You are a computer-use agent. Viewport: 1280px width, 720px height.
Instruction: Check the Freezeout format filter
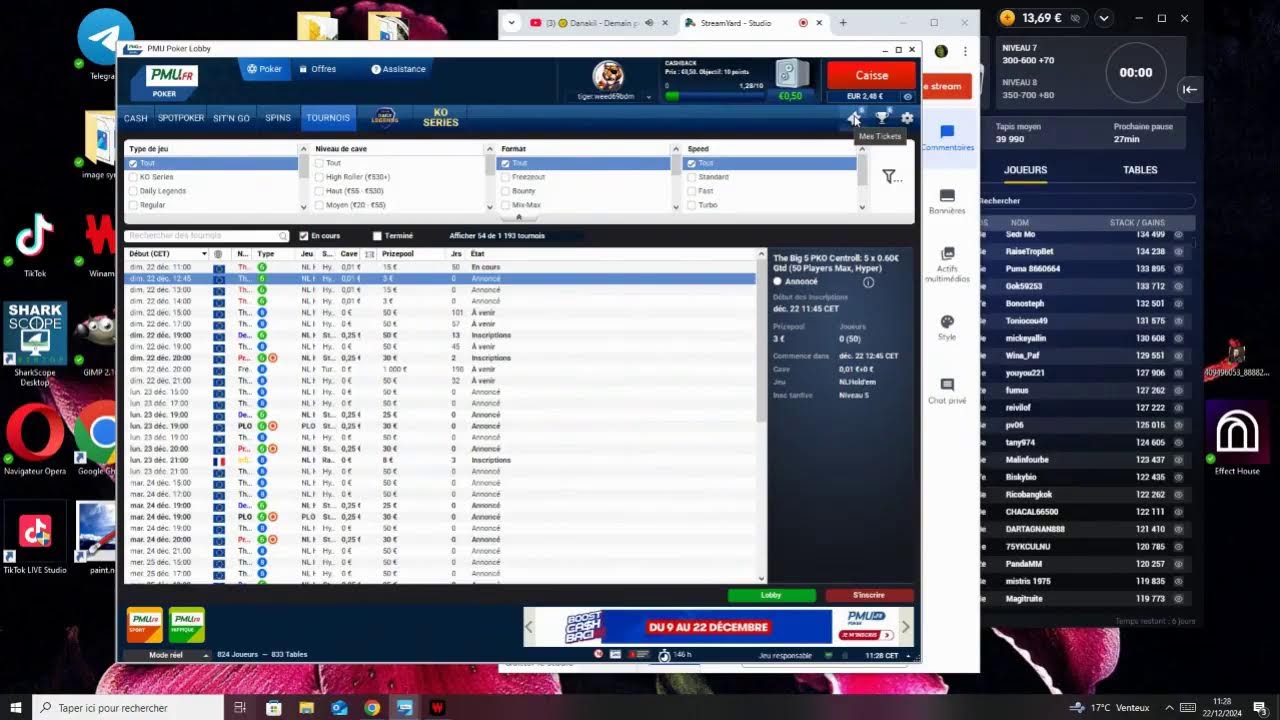pos(505,177)
